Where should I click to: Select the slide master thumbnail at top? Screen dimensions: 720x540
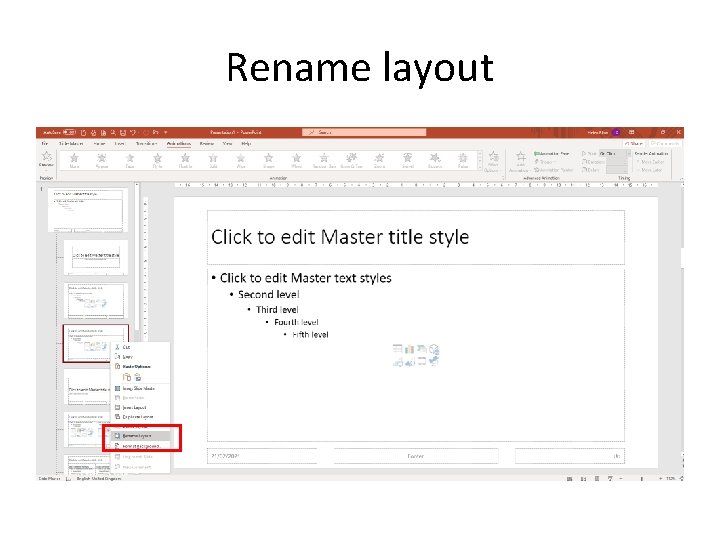(88, 210)
